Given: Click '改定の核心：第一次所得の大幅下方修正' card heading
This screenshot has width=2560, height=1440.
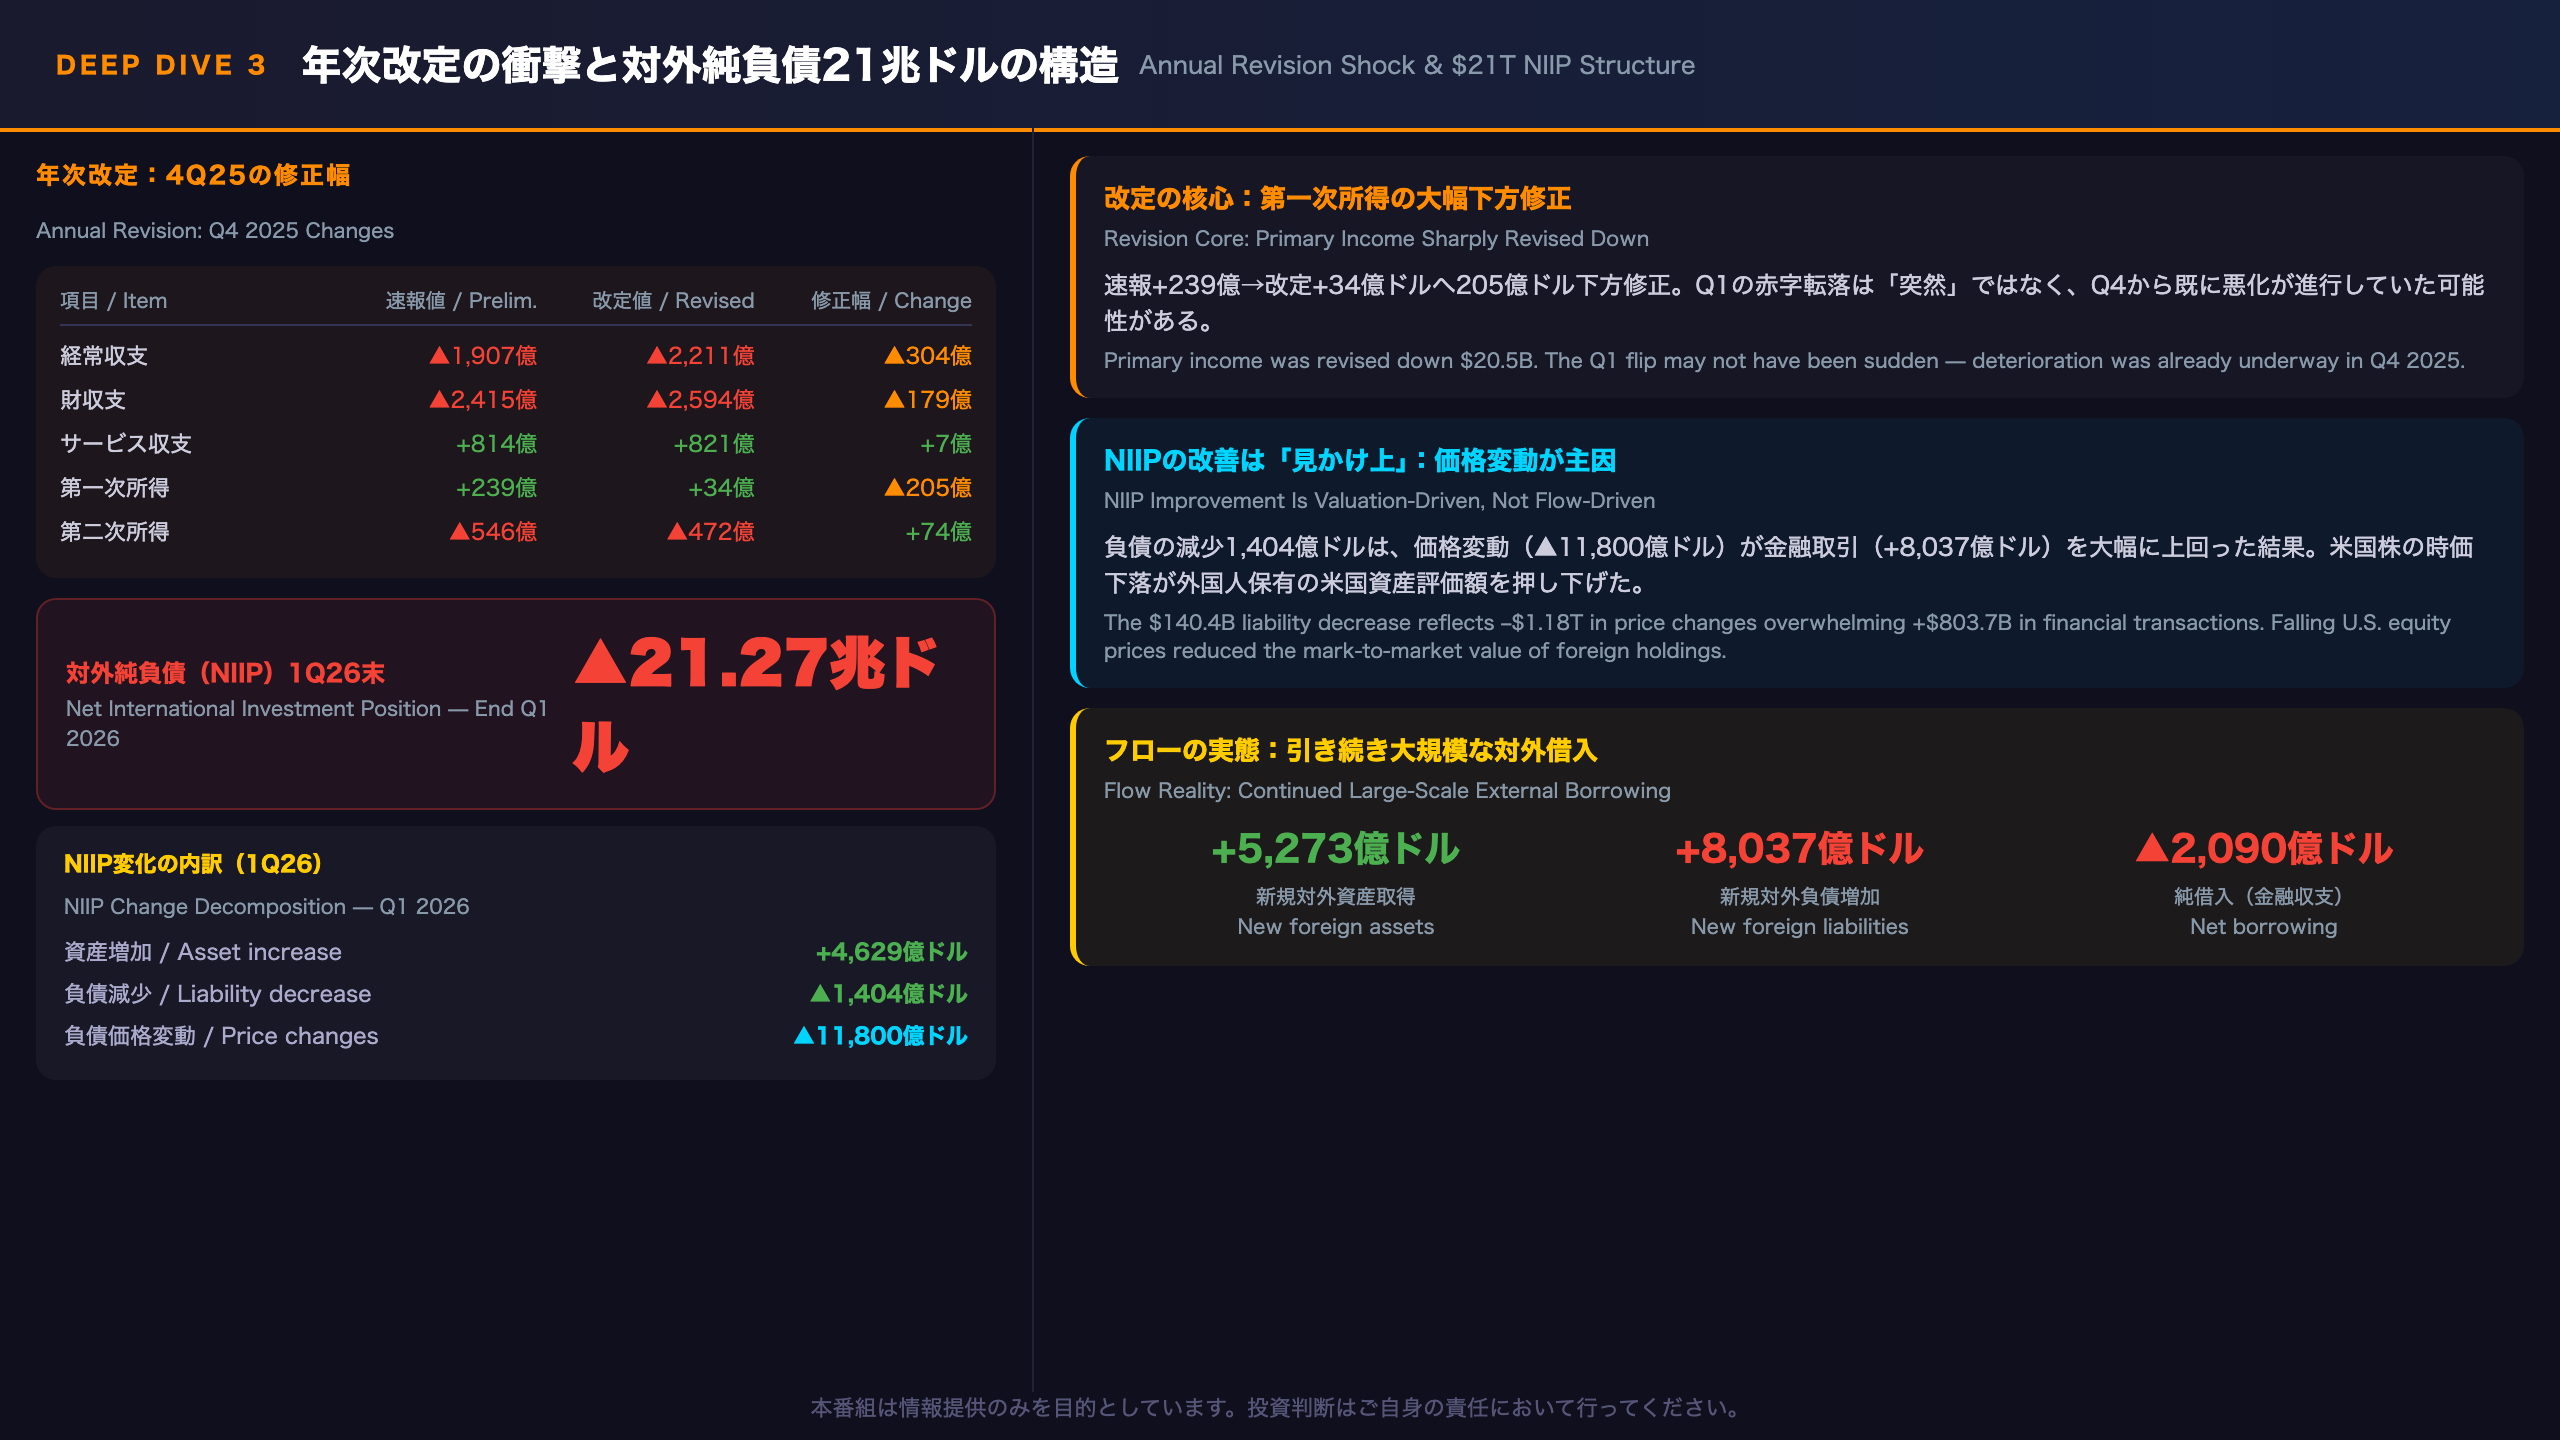Looking at the screenshot, I should (x=1337, y=198).
